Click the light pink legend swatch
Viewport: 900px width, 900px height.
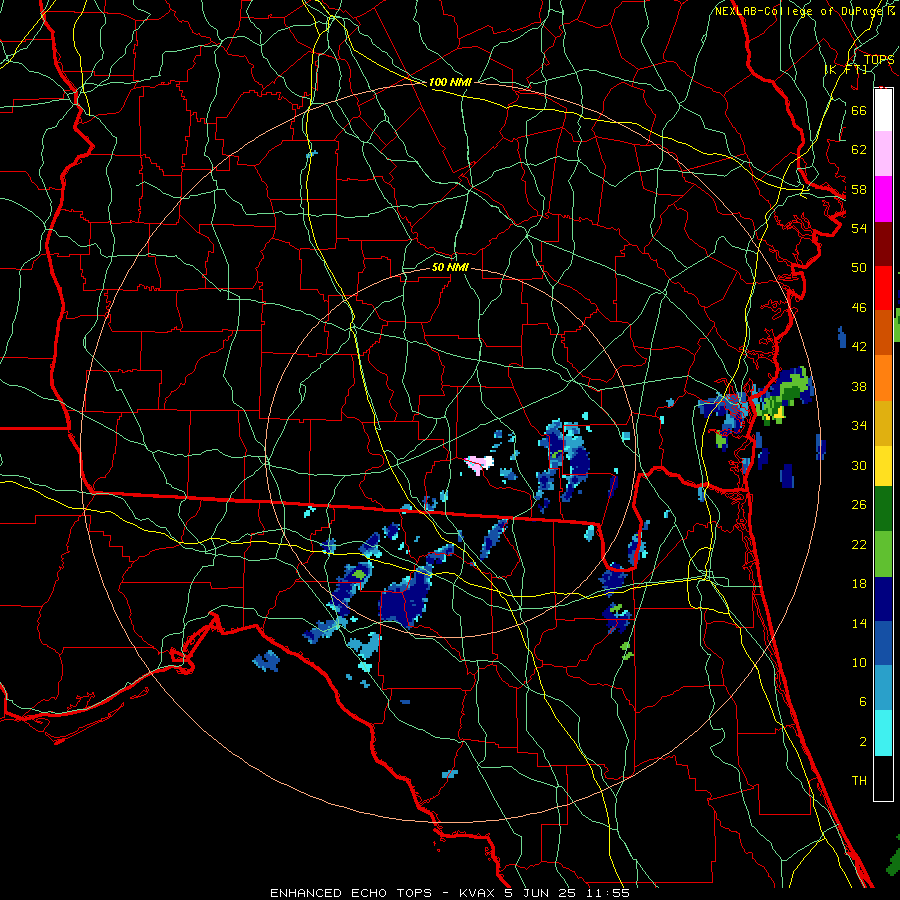[883, 154]
